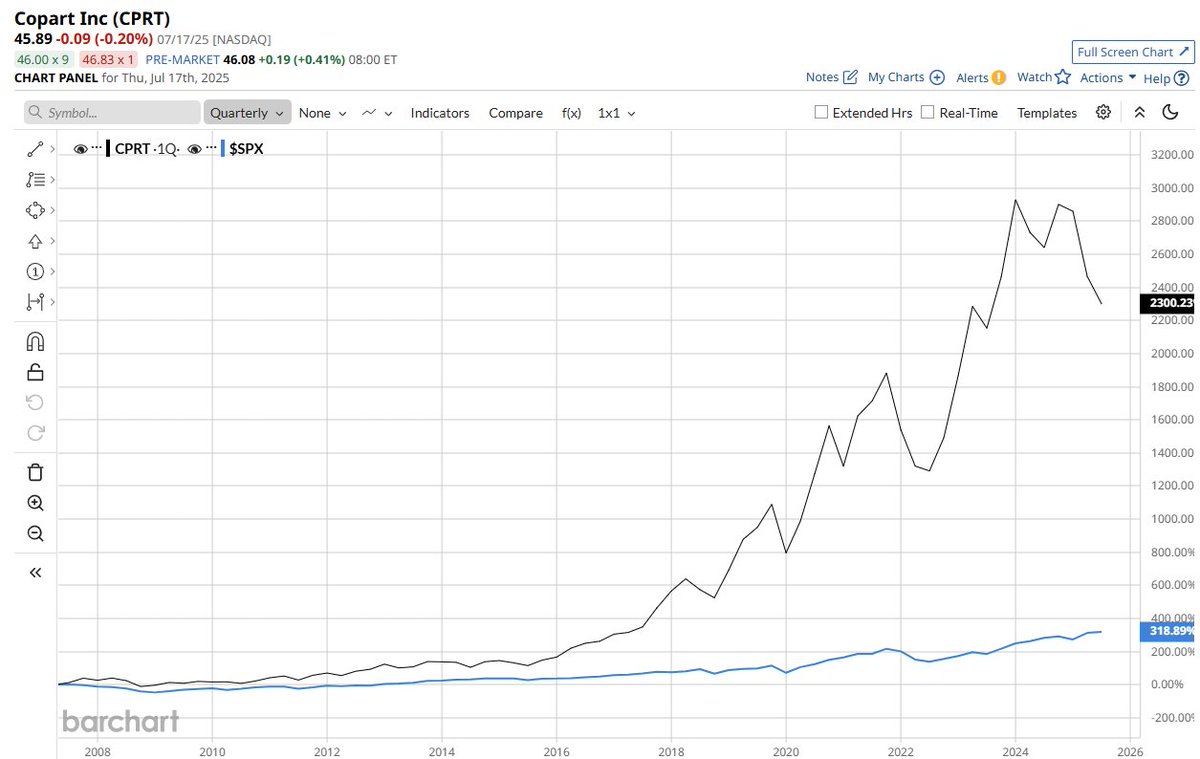This screenshot has width=1200, height=759.
Task: Enable the Real-Time checkbox
Action: click(928, 112)
